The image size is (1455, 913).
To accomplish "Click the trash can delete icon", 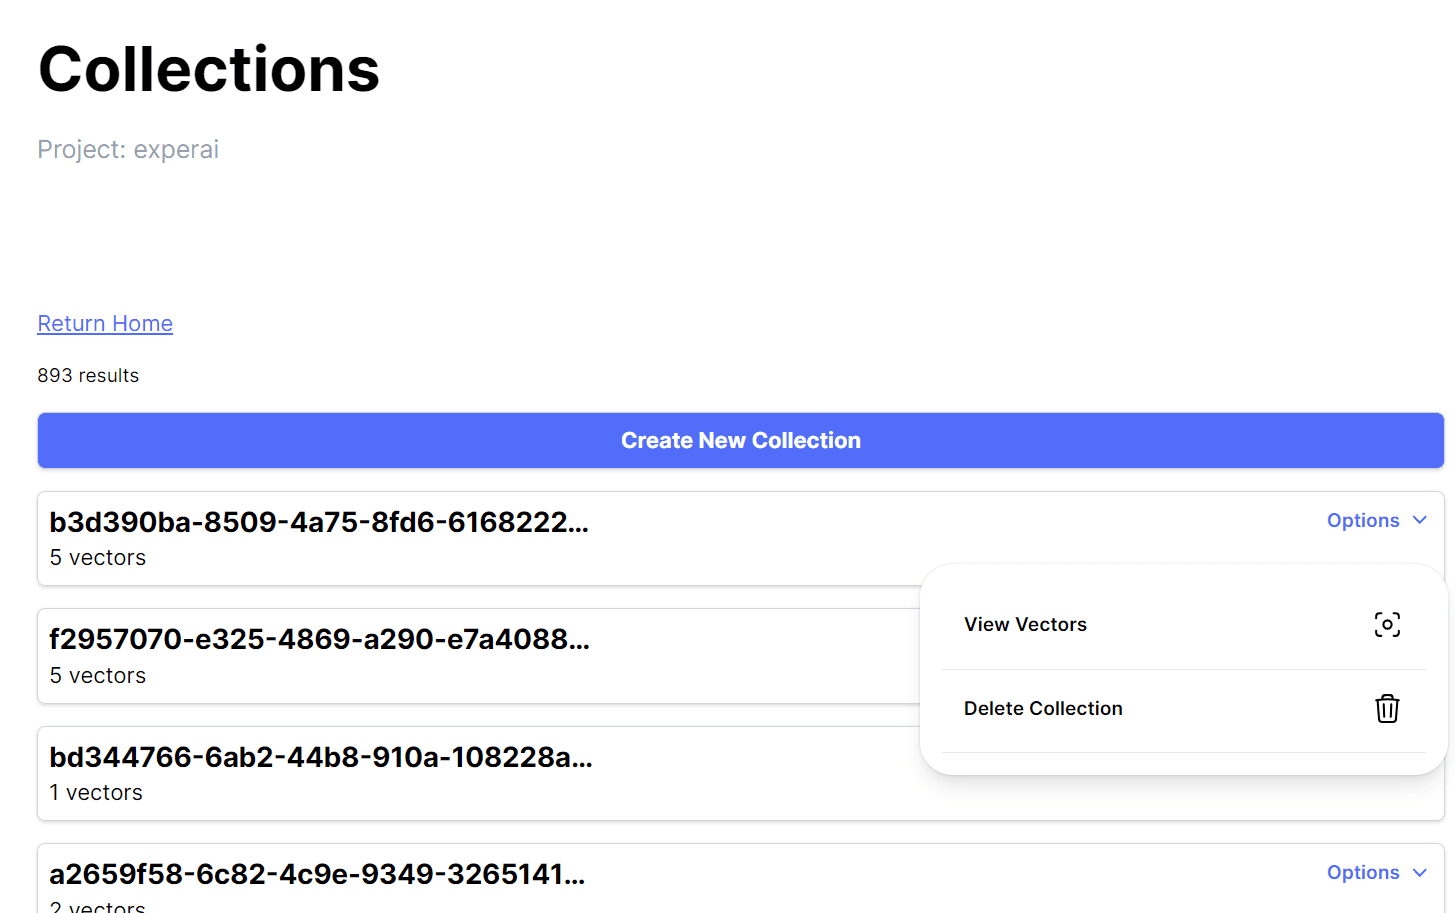I will (1386, 709).
